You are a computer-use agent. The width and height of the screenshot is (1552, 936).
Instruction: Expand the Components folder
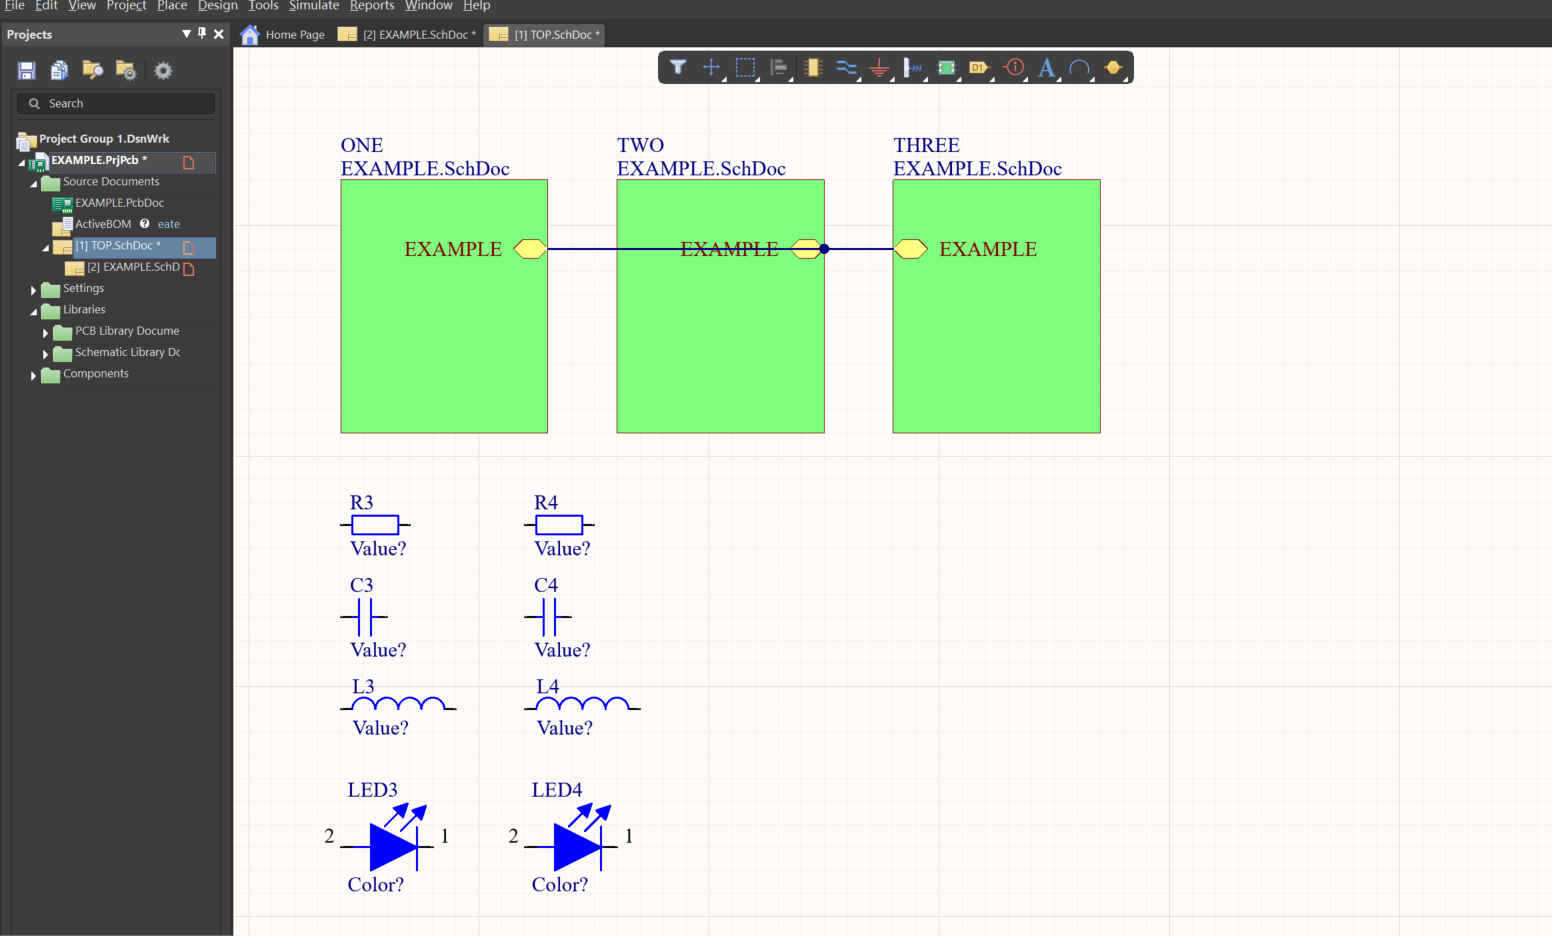point(33,373)
